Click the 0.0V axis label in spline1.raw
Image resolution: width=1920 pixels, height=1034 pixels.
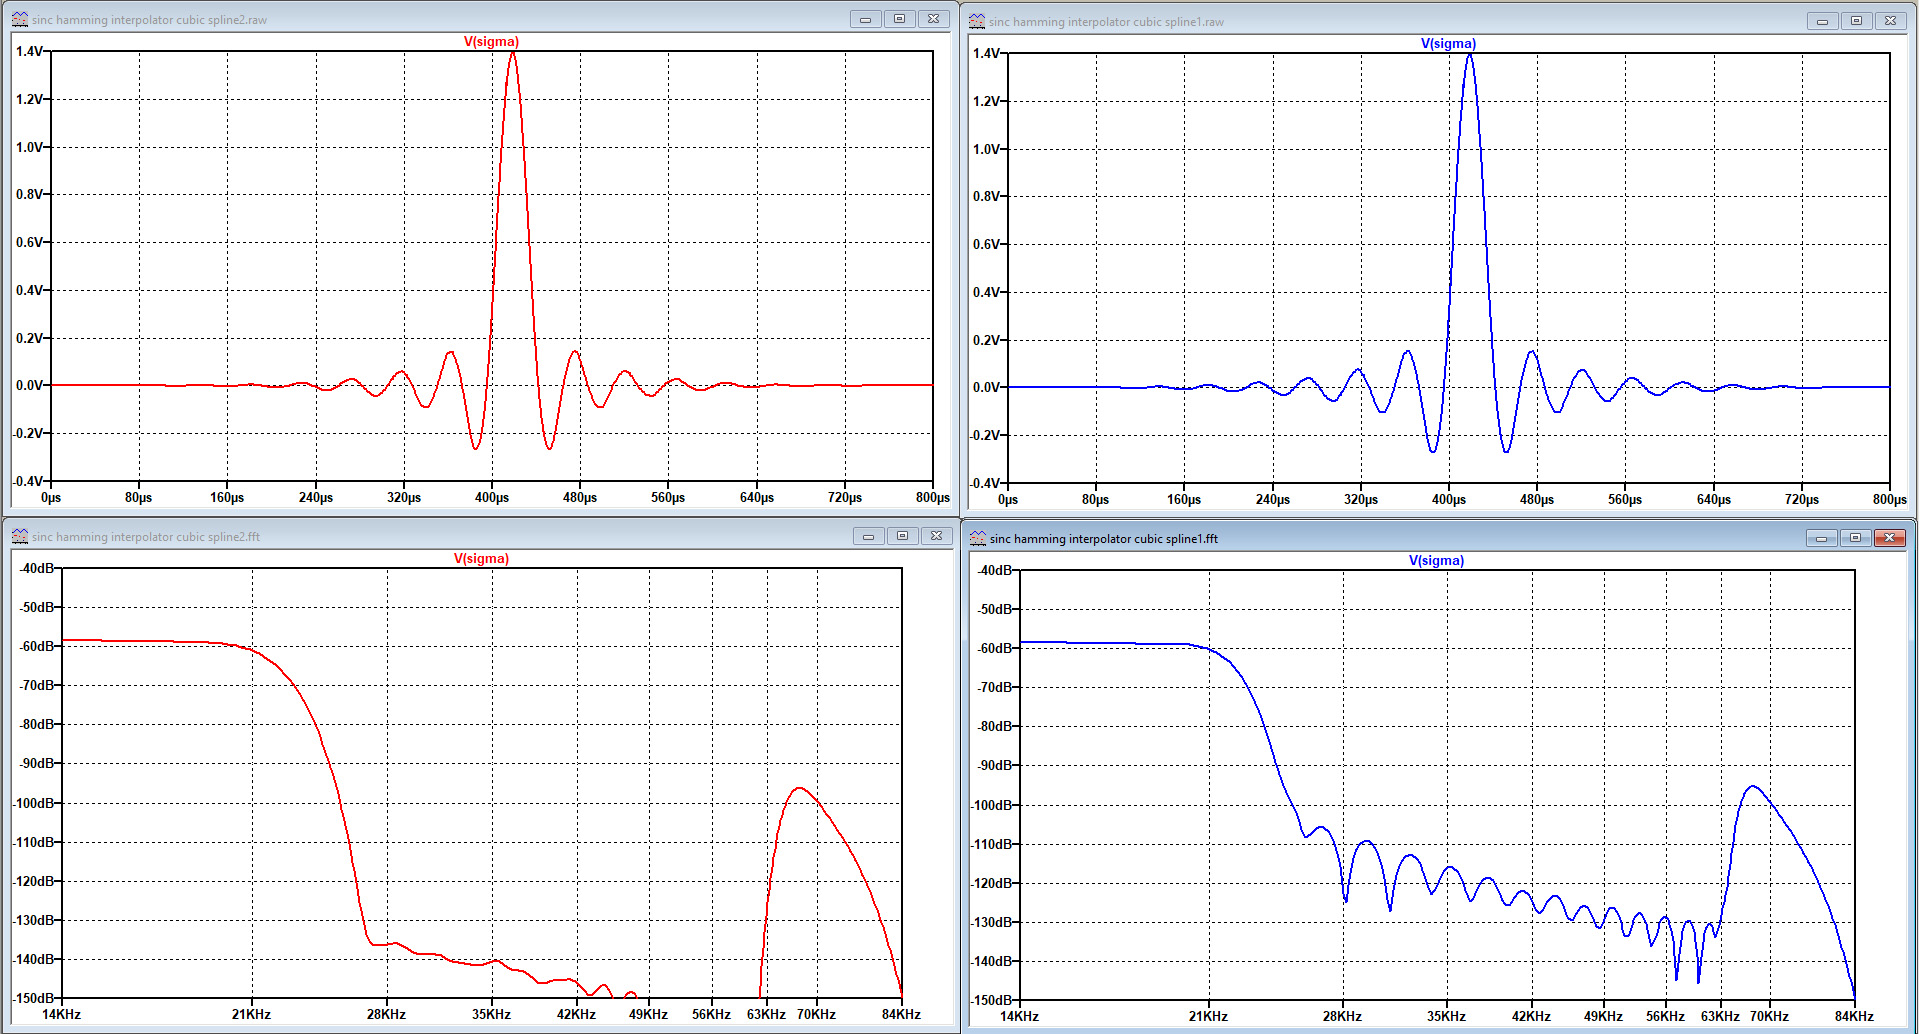point(986,387)
